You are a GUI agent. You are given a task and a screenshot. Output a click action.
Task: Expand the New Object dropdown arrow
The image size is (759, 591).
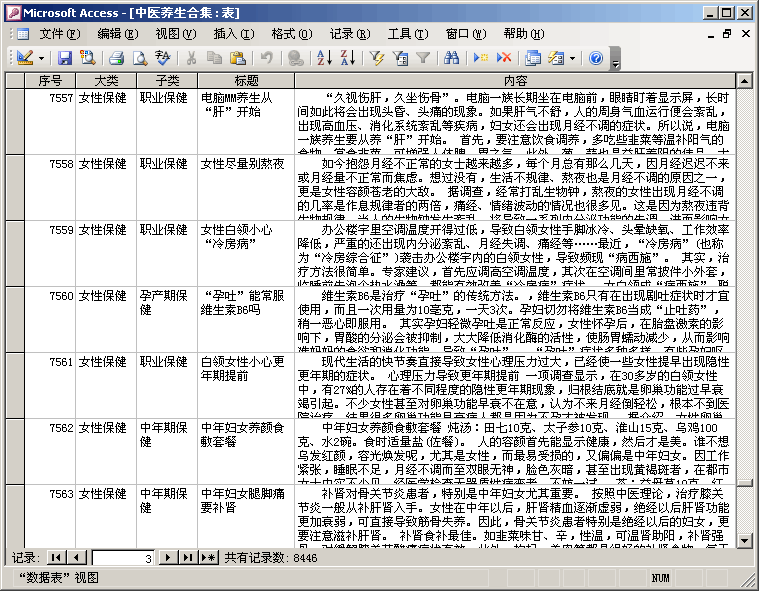(x=572, y=58)
